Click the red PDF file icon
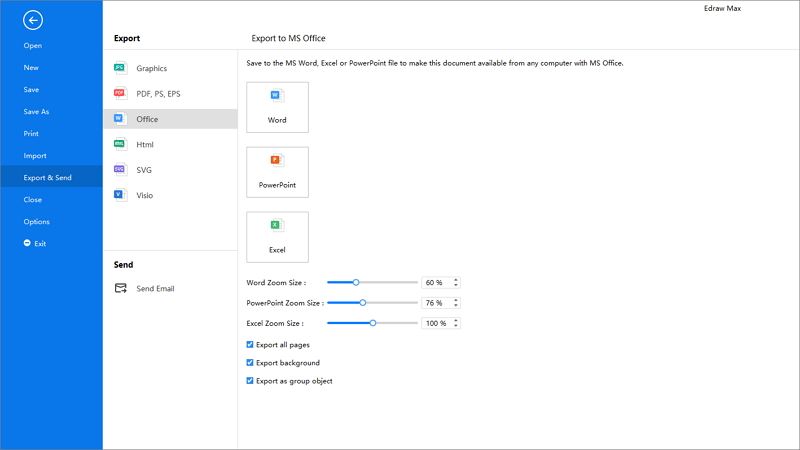The height and width of the screenshot is (450, 800). click(x=120, y=93)
